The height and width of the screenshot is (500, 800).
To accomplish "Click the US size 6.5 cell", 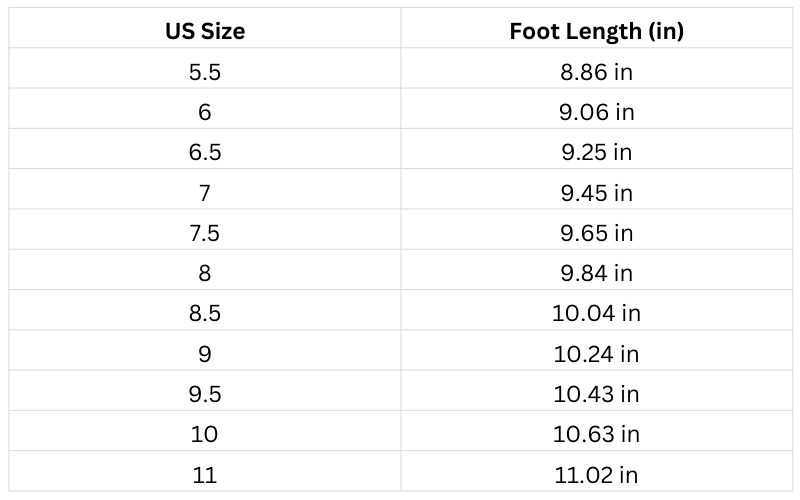I will (x=205, y=152).
